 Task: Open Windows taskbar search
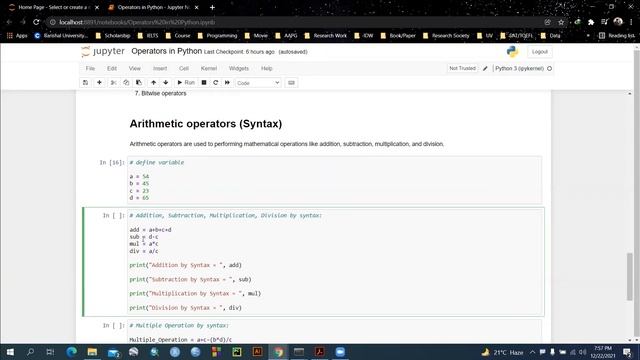tap(30, 352)
